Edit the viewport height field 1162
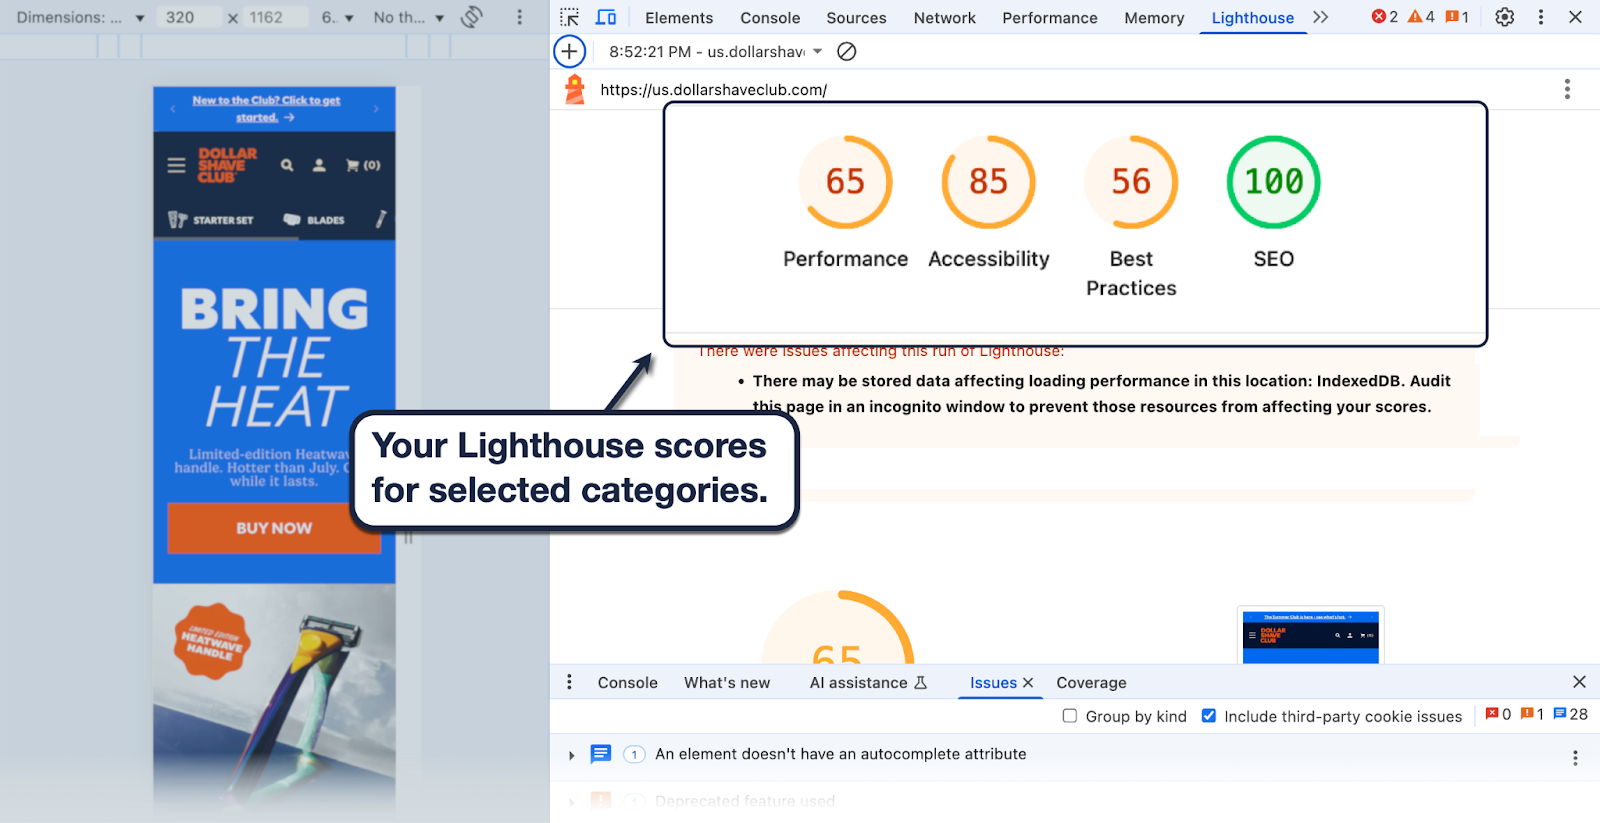Viewport: 1600px width, 823px height. (276, 17)
